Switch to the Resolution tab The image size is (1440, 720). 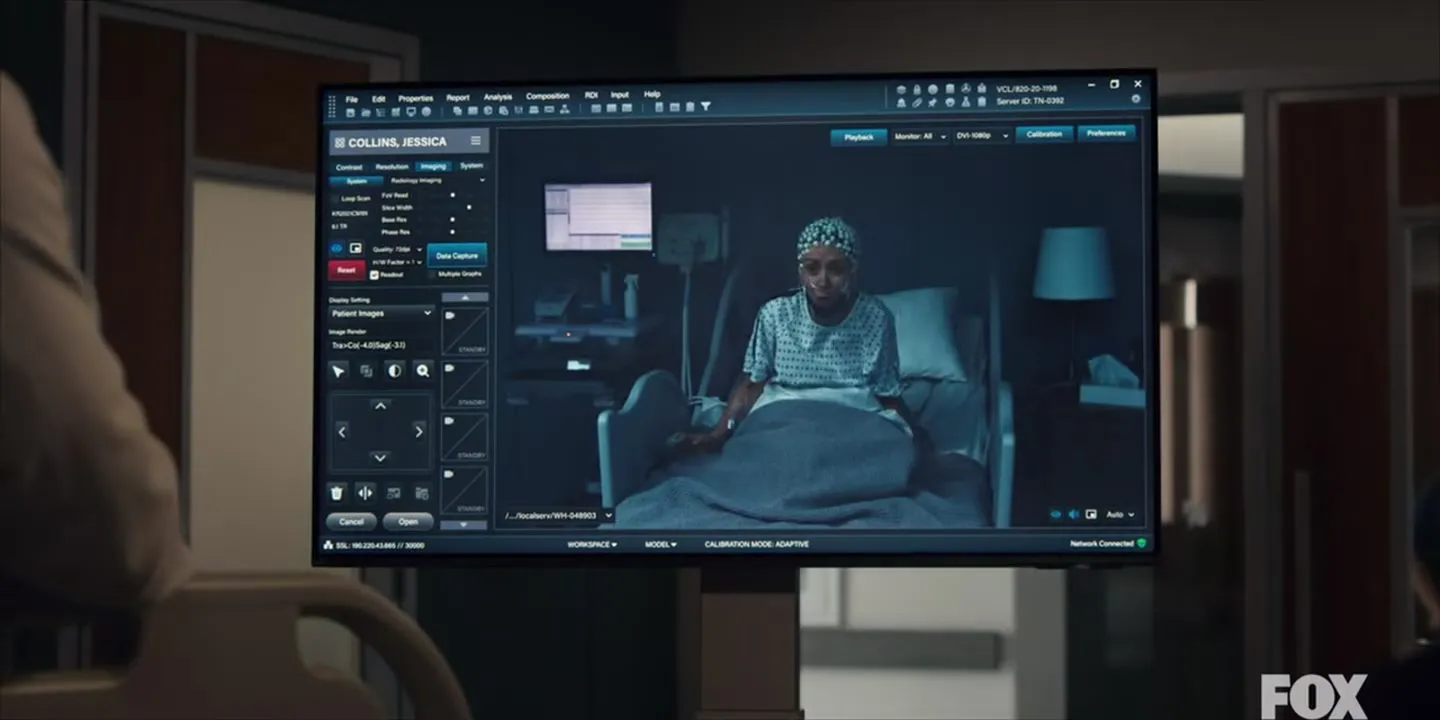pos(392,167)
